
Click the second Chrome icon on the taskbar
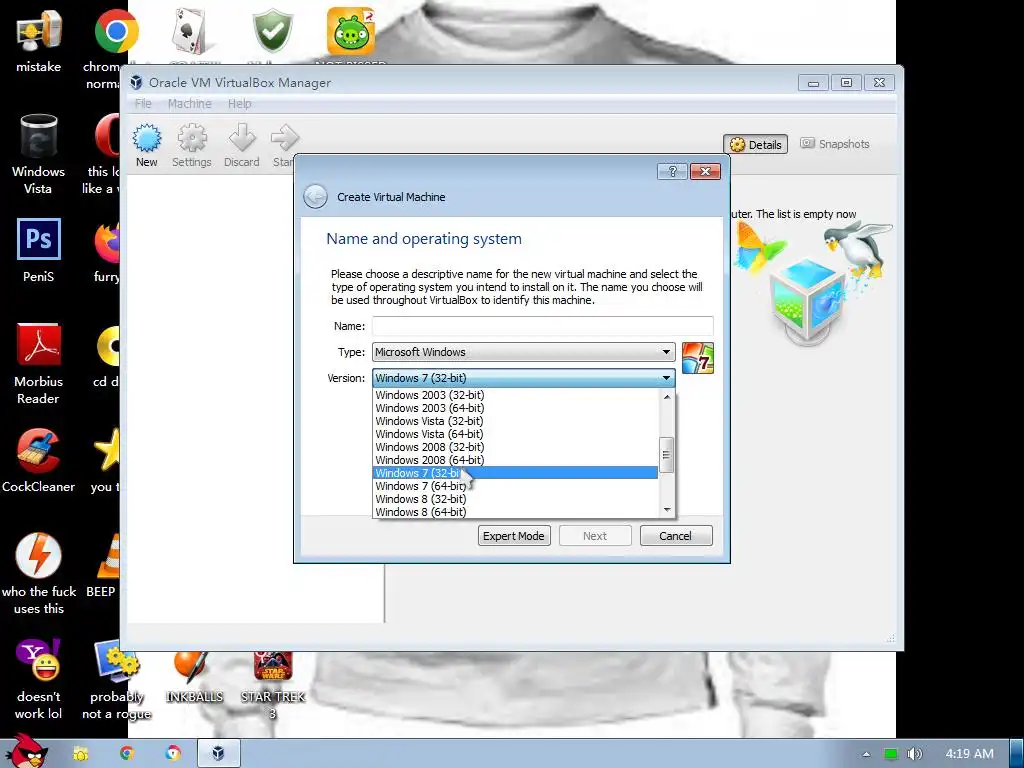pyautogui.click(x=173, y=754)
